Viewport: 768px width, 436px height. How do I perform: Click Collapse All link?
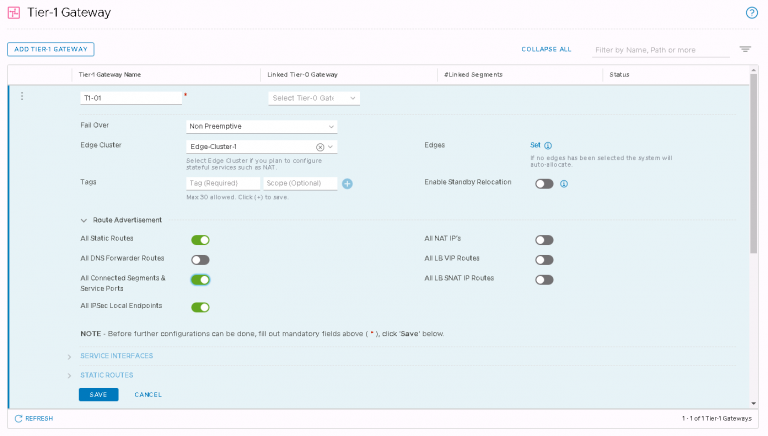point(546,49)
